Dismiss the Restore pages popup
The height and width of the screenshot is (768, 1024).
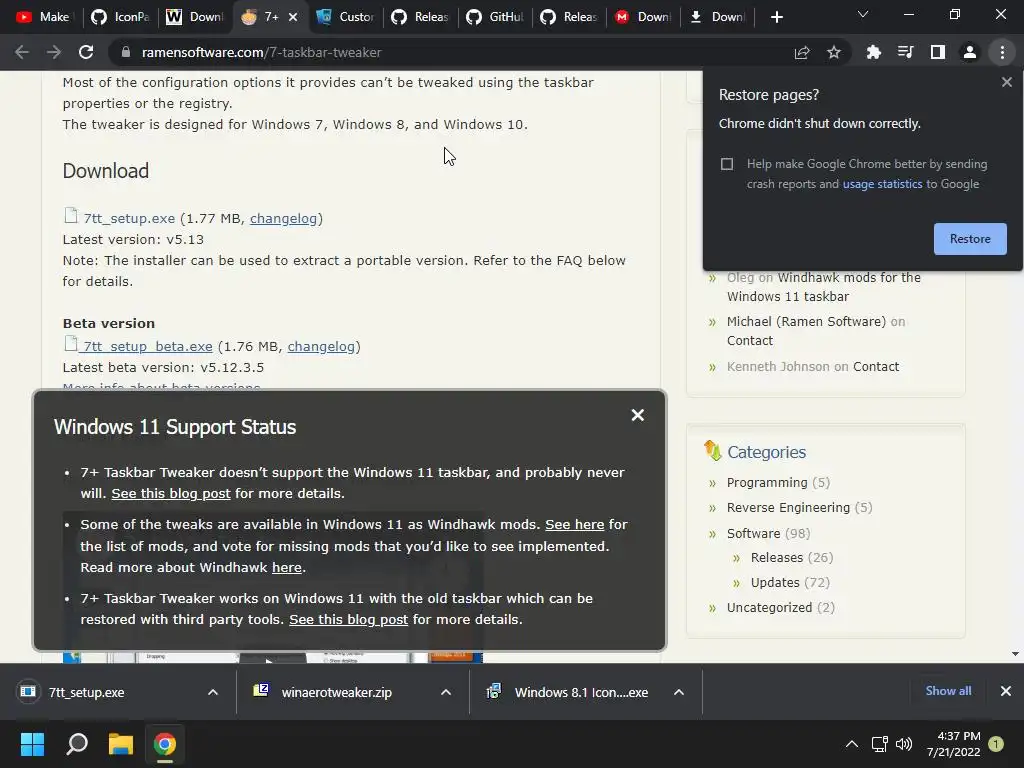coord(1006,82)
